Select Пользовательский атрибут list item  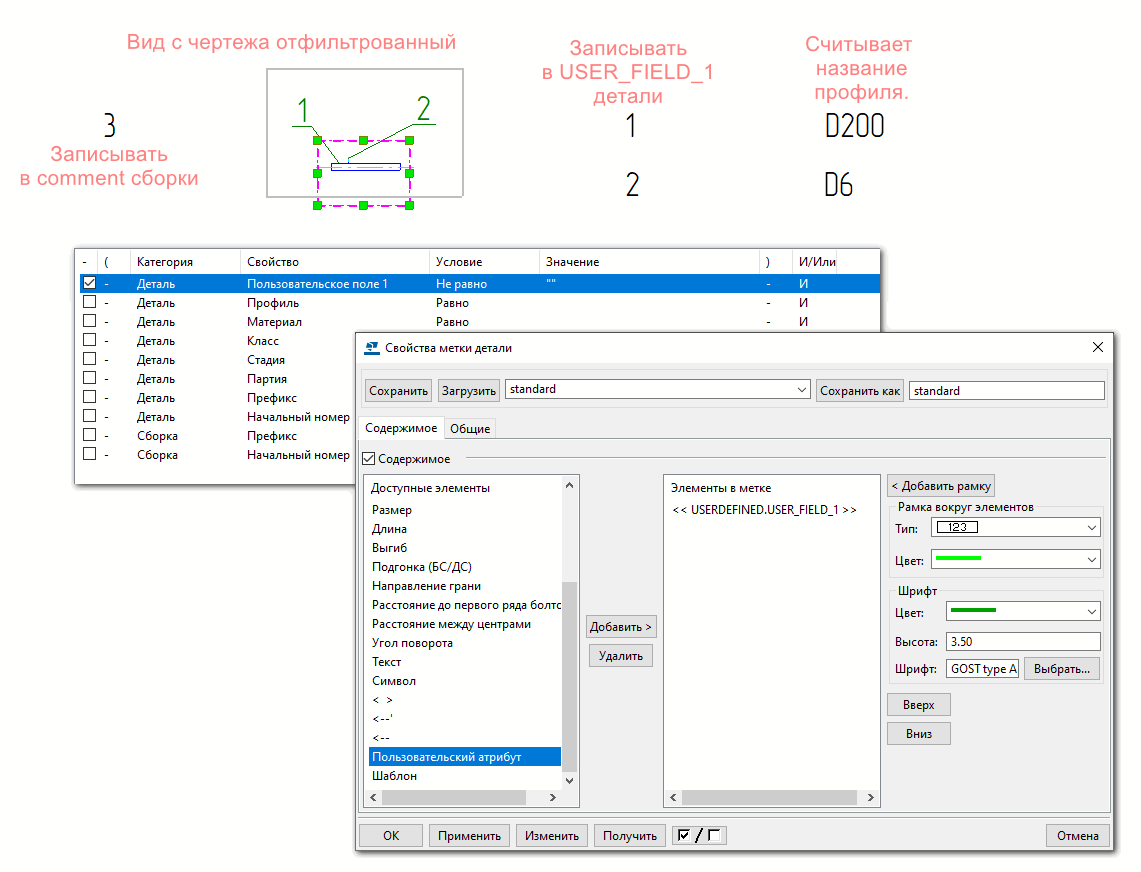click(x=465, y=757)
